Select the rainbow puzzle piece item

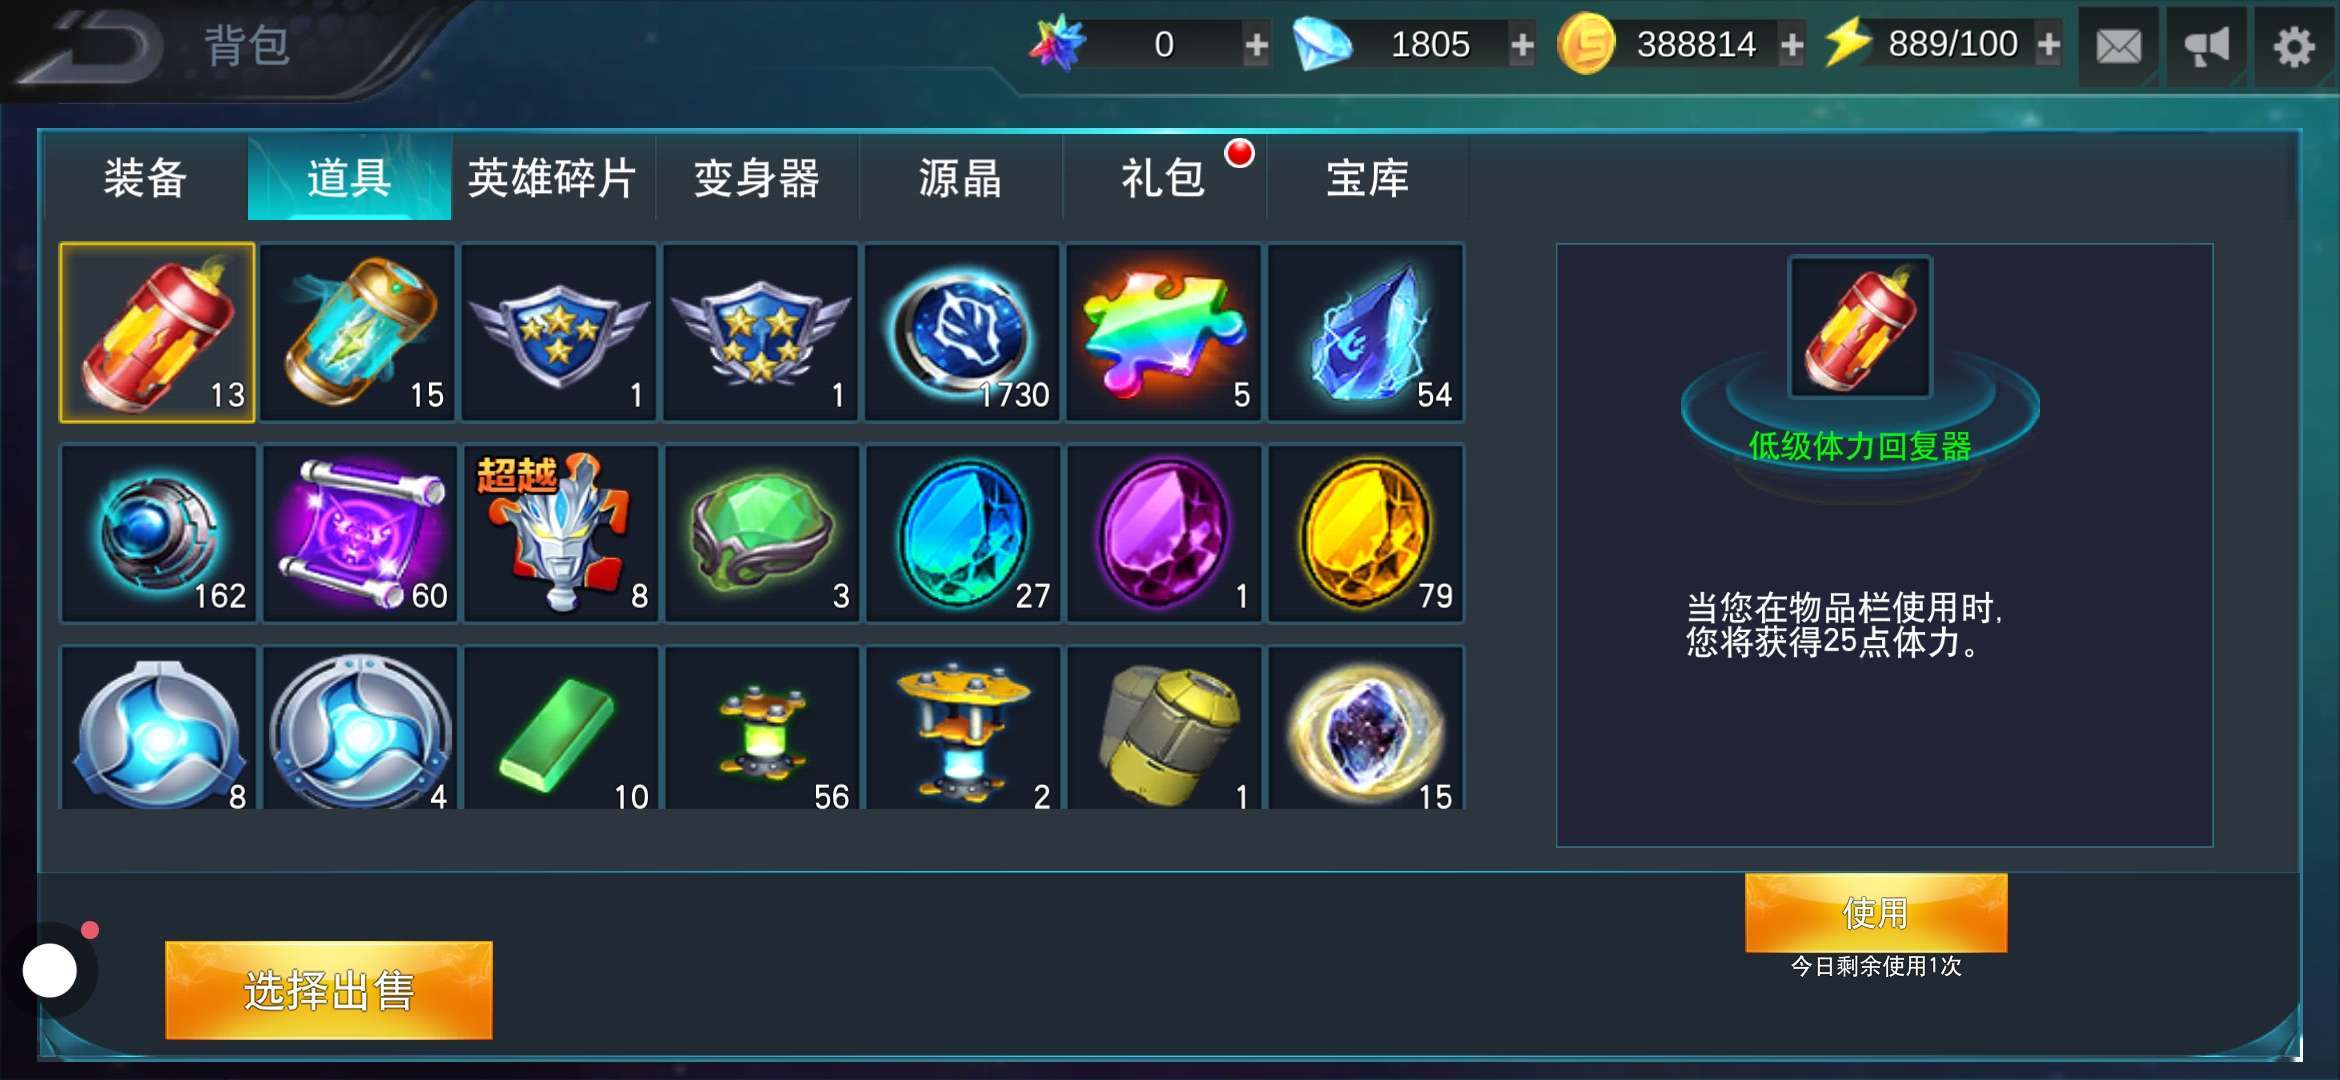tap(1163, 333)
